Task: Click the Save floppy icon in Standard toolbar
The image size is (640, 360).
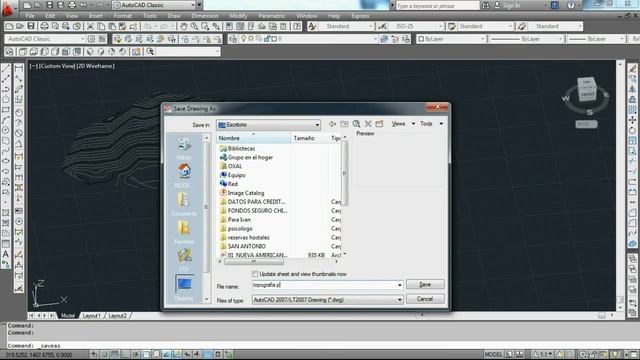Action: click(31, 26)
